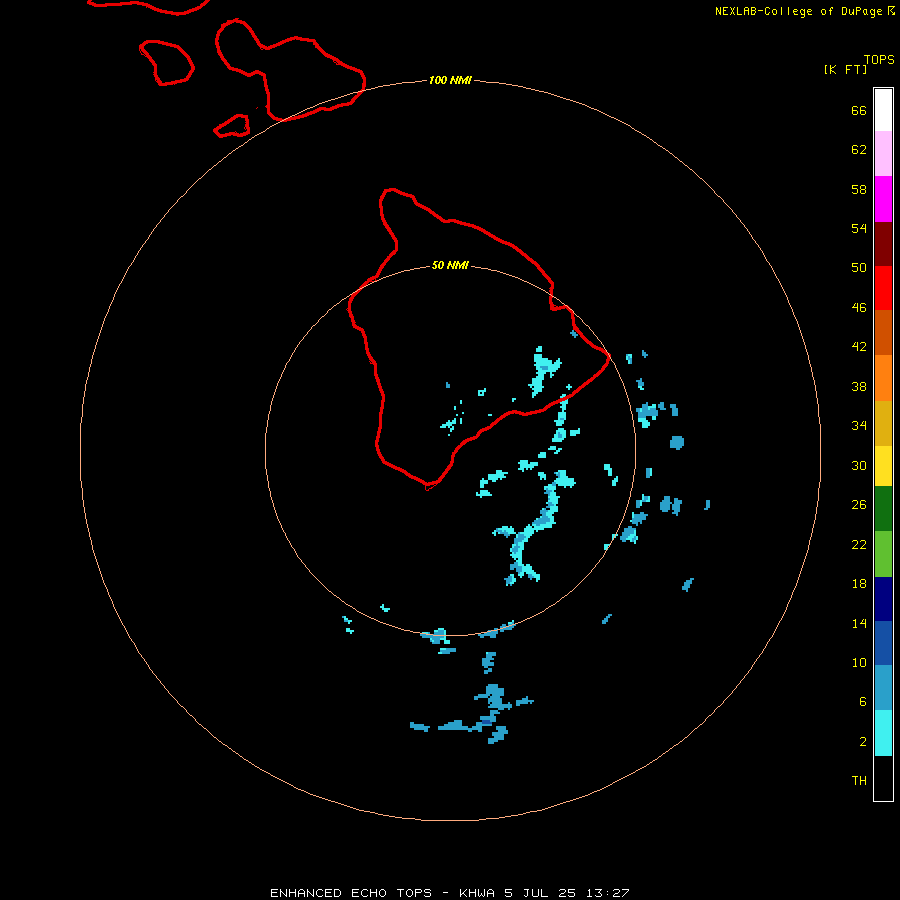Click the light pink 62K ft legend swatch
900x900 pixels.
click(883, 153)
